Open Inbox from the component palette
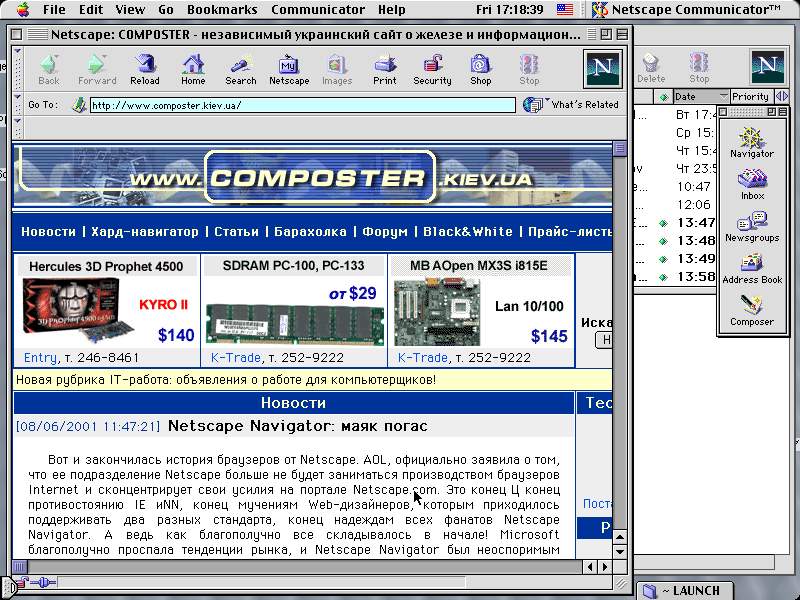This screenshot has width=800, height=600. click(752, 185)
